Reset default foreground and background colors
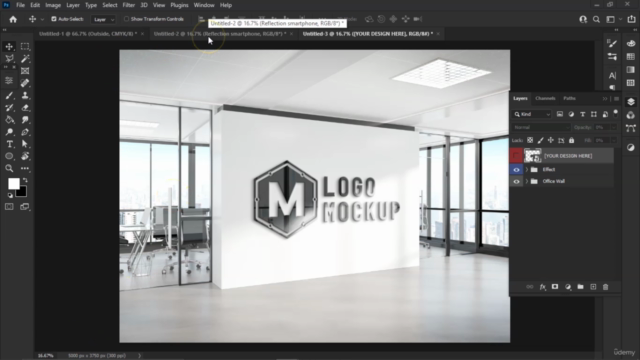Image resolution: width=640 pixels, height=360 pixels. coord(10,196)
